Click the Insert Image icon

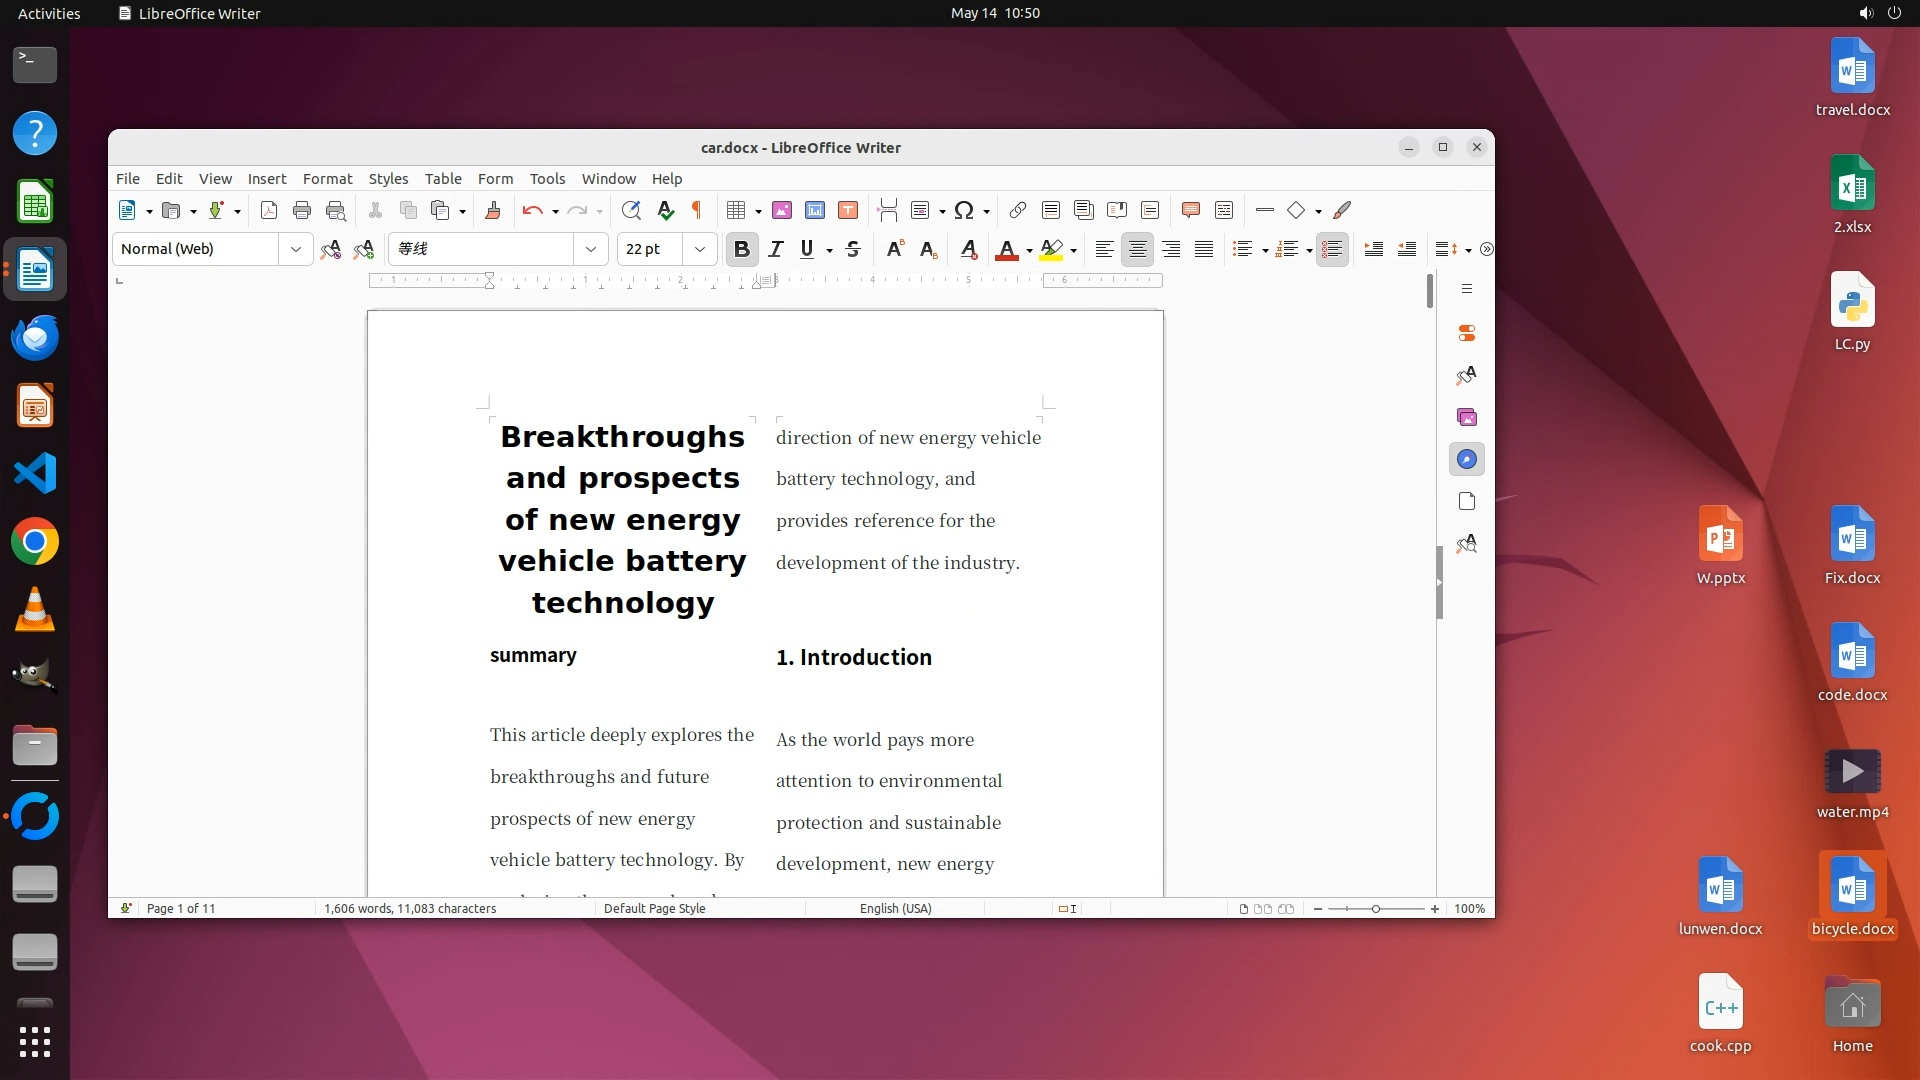coord(782,210)
